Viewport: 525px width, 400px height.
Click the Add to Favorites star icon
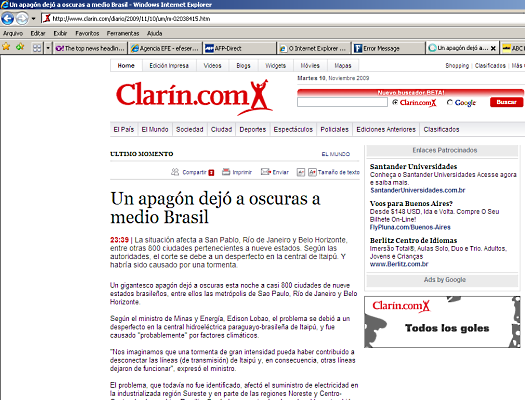tap(20, 47)
